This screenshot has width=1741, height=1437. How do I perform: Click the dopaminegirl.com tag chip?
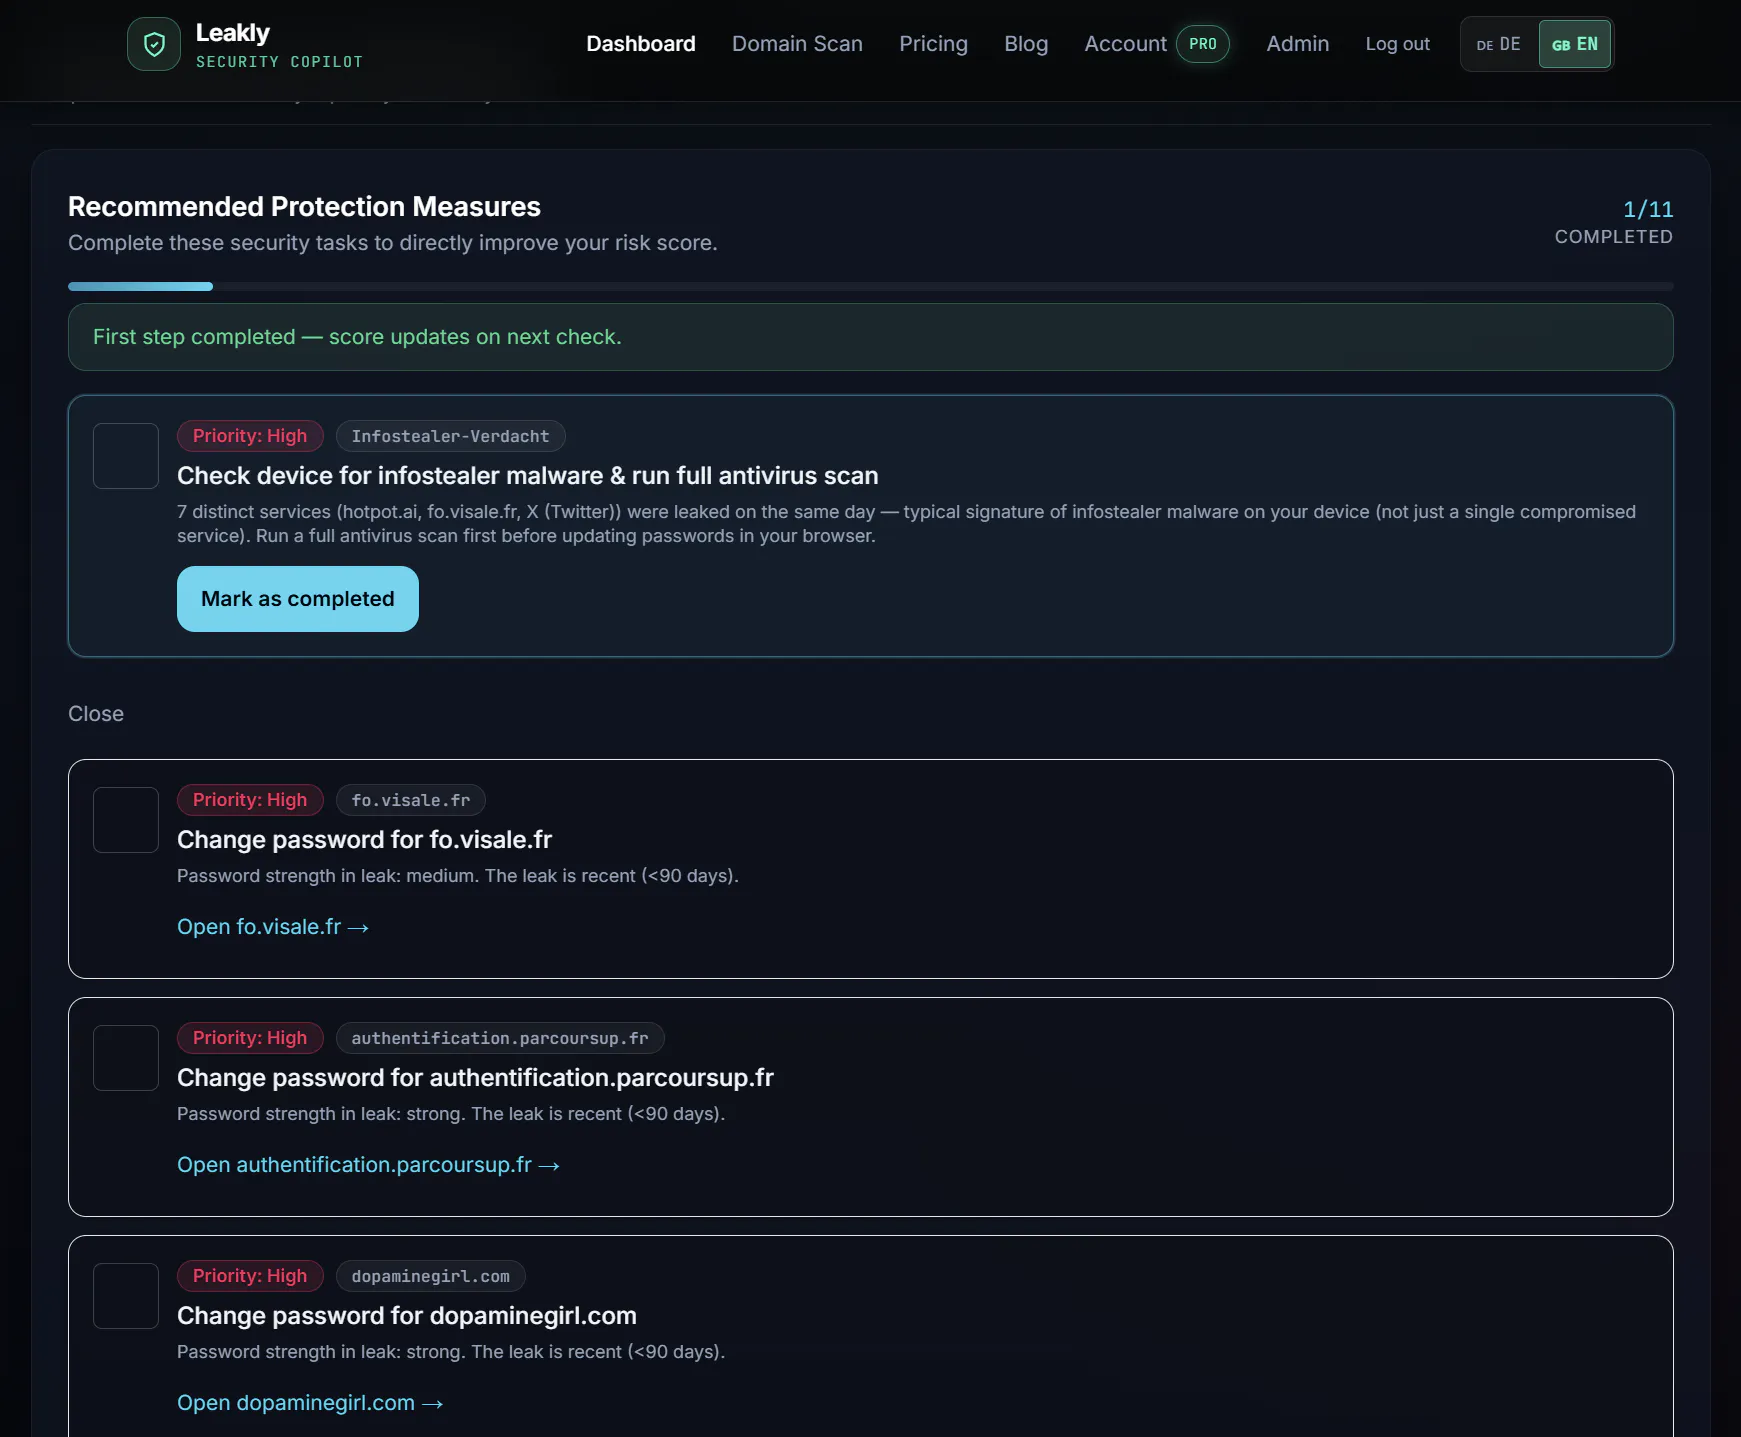[430, 1276]
